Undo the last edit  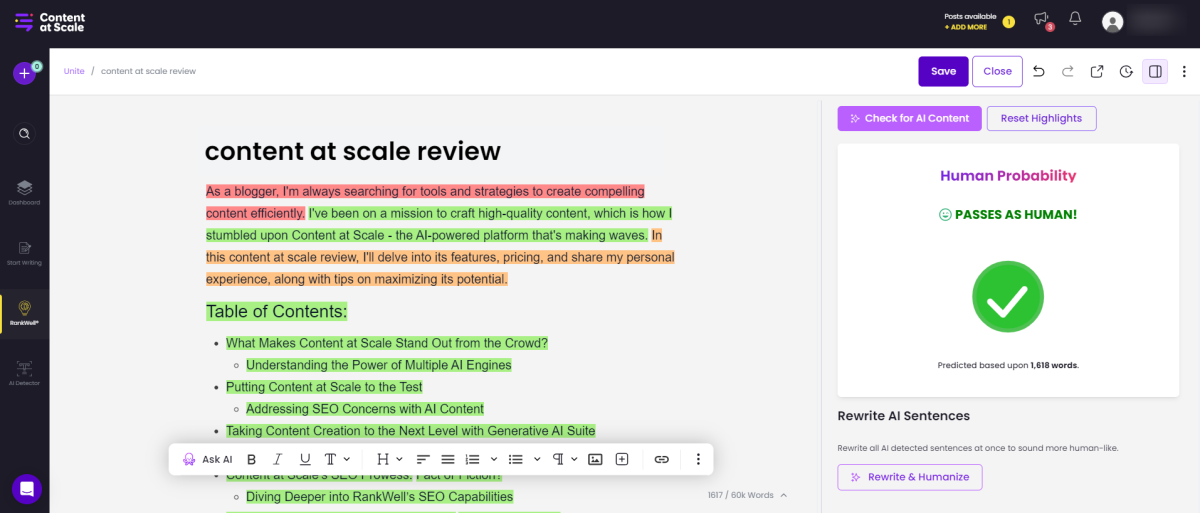(1039, 71)
